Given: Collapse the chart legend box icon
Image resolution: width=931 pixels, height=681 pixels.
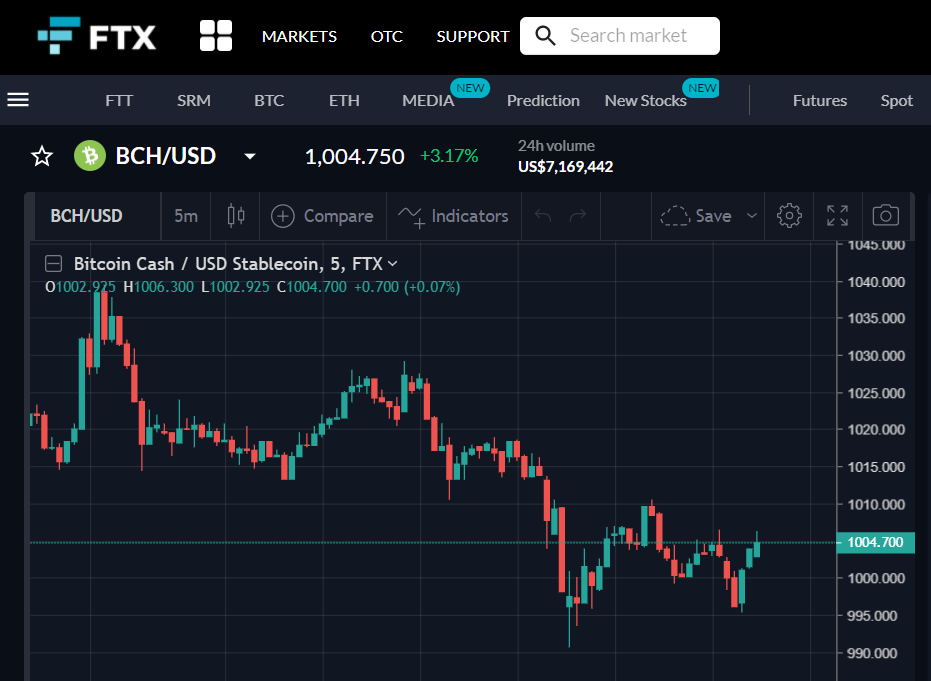Looking at the screenshot, I should point(53,264).
